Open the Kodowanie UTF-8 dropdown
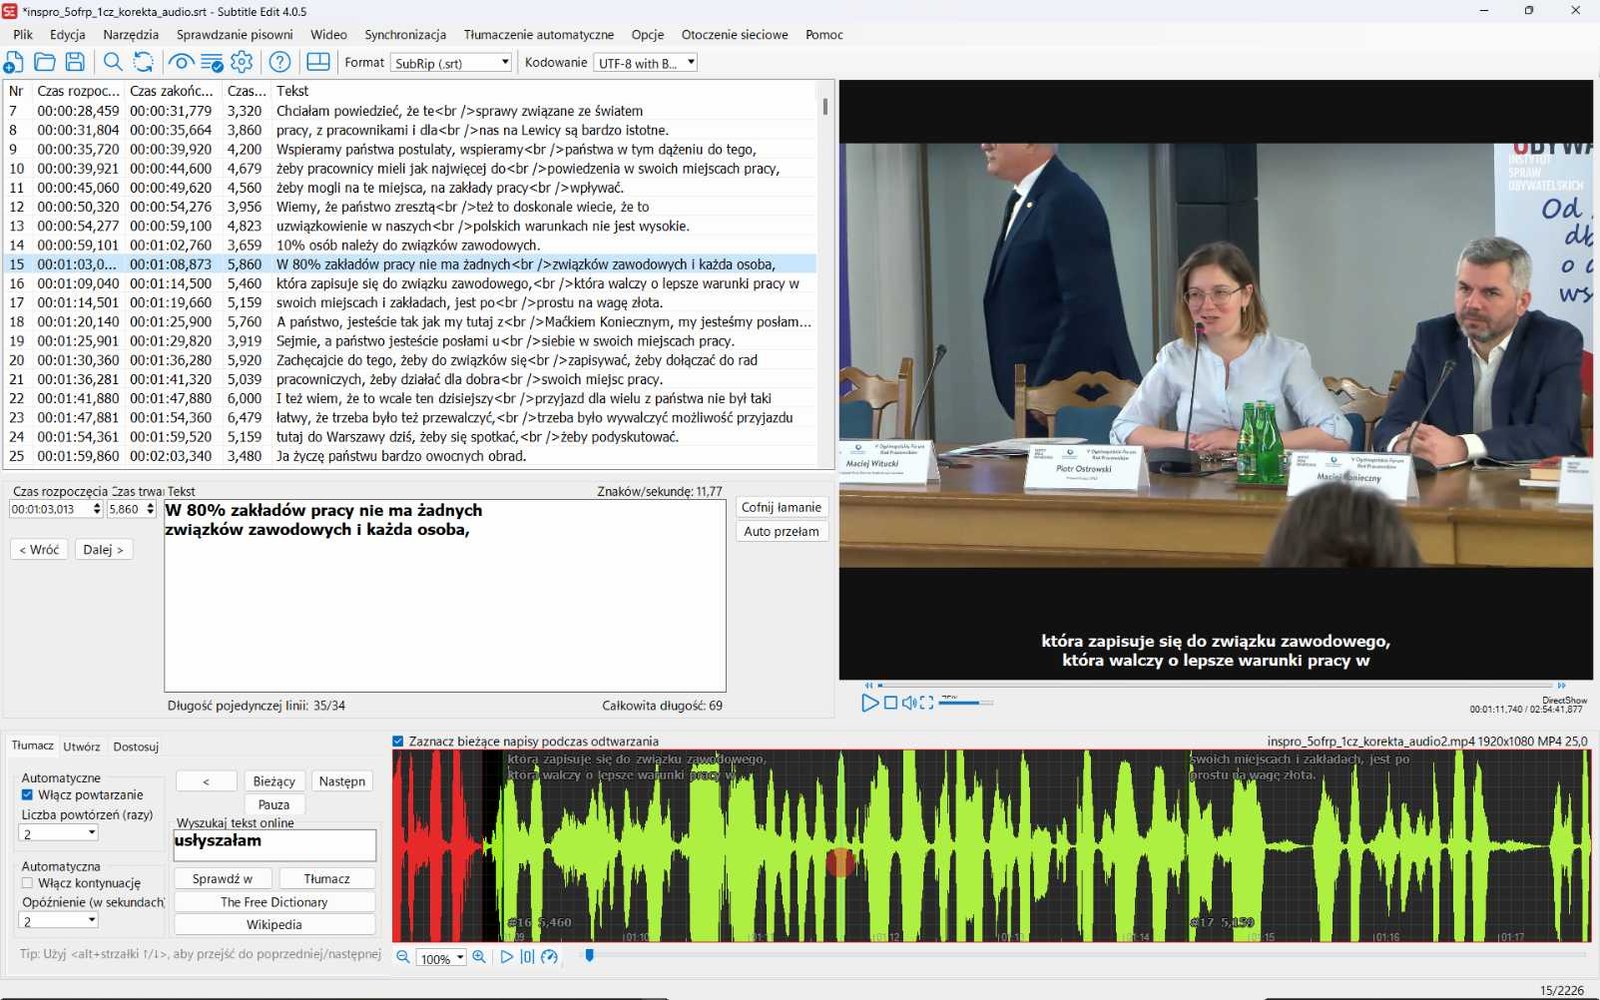1600x1000 pixels. tap(645, 63)
